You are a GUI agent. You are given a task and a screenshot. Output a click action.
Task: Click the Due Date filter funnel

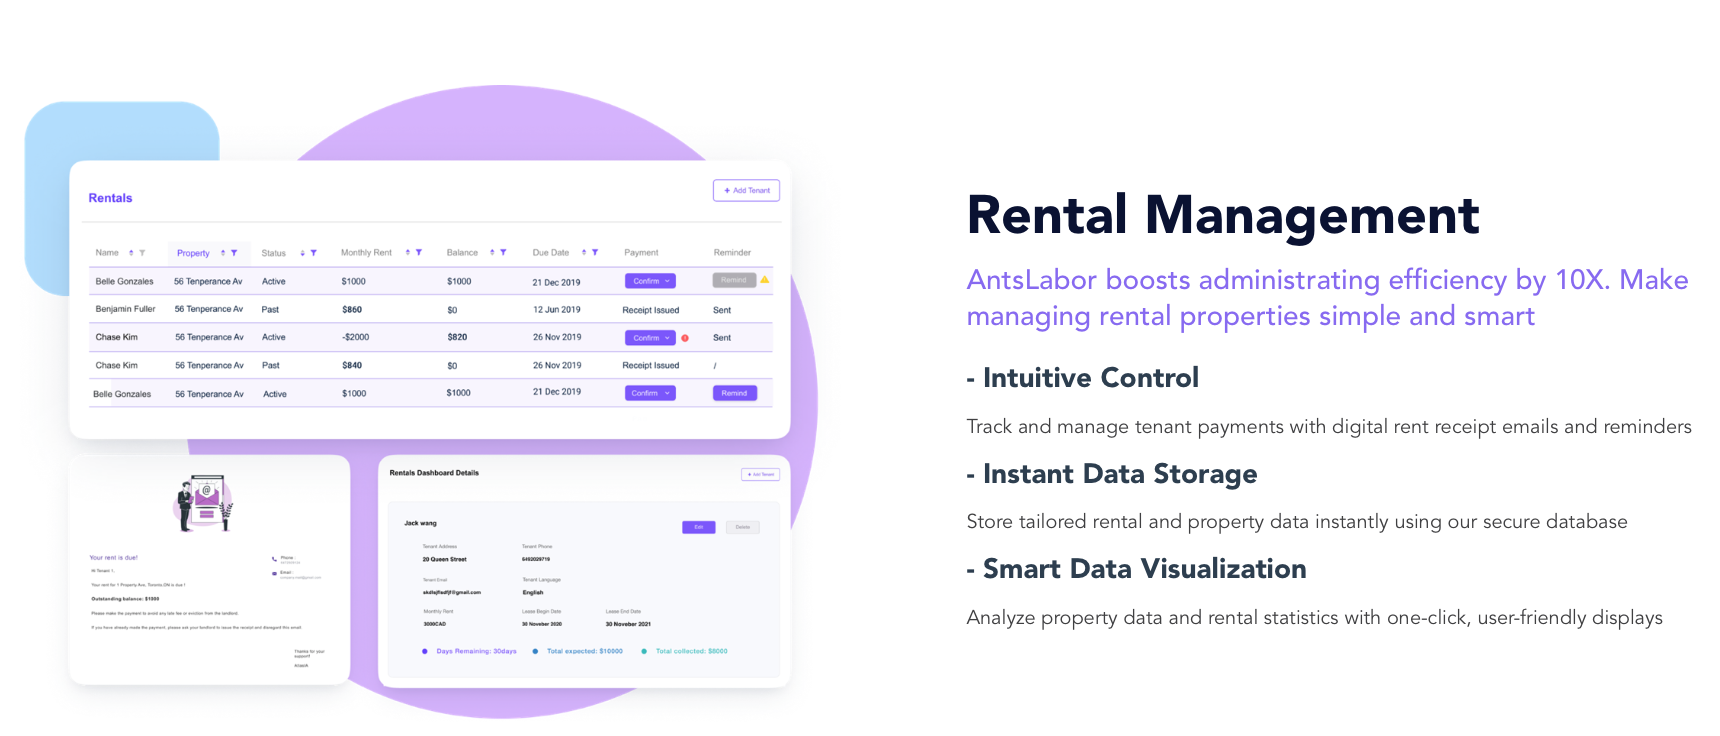[595, 253]
